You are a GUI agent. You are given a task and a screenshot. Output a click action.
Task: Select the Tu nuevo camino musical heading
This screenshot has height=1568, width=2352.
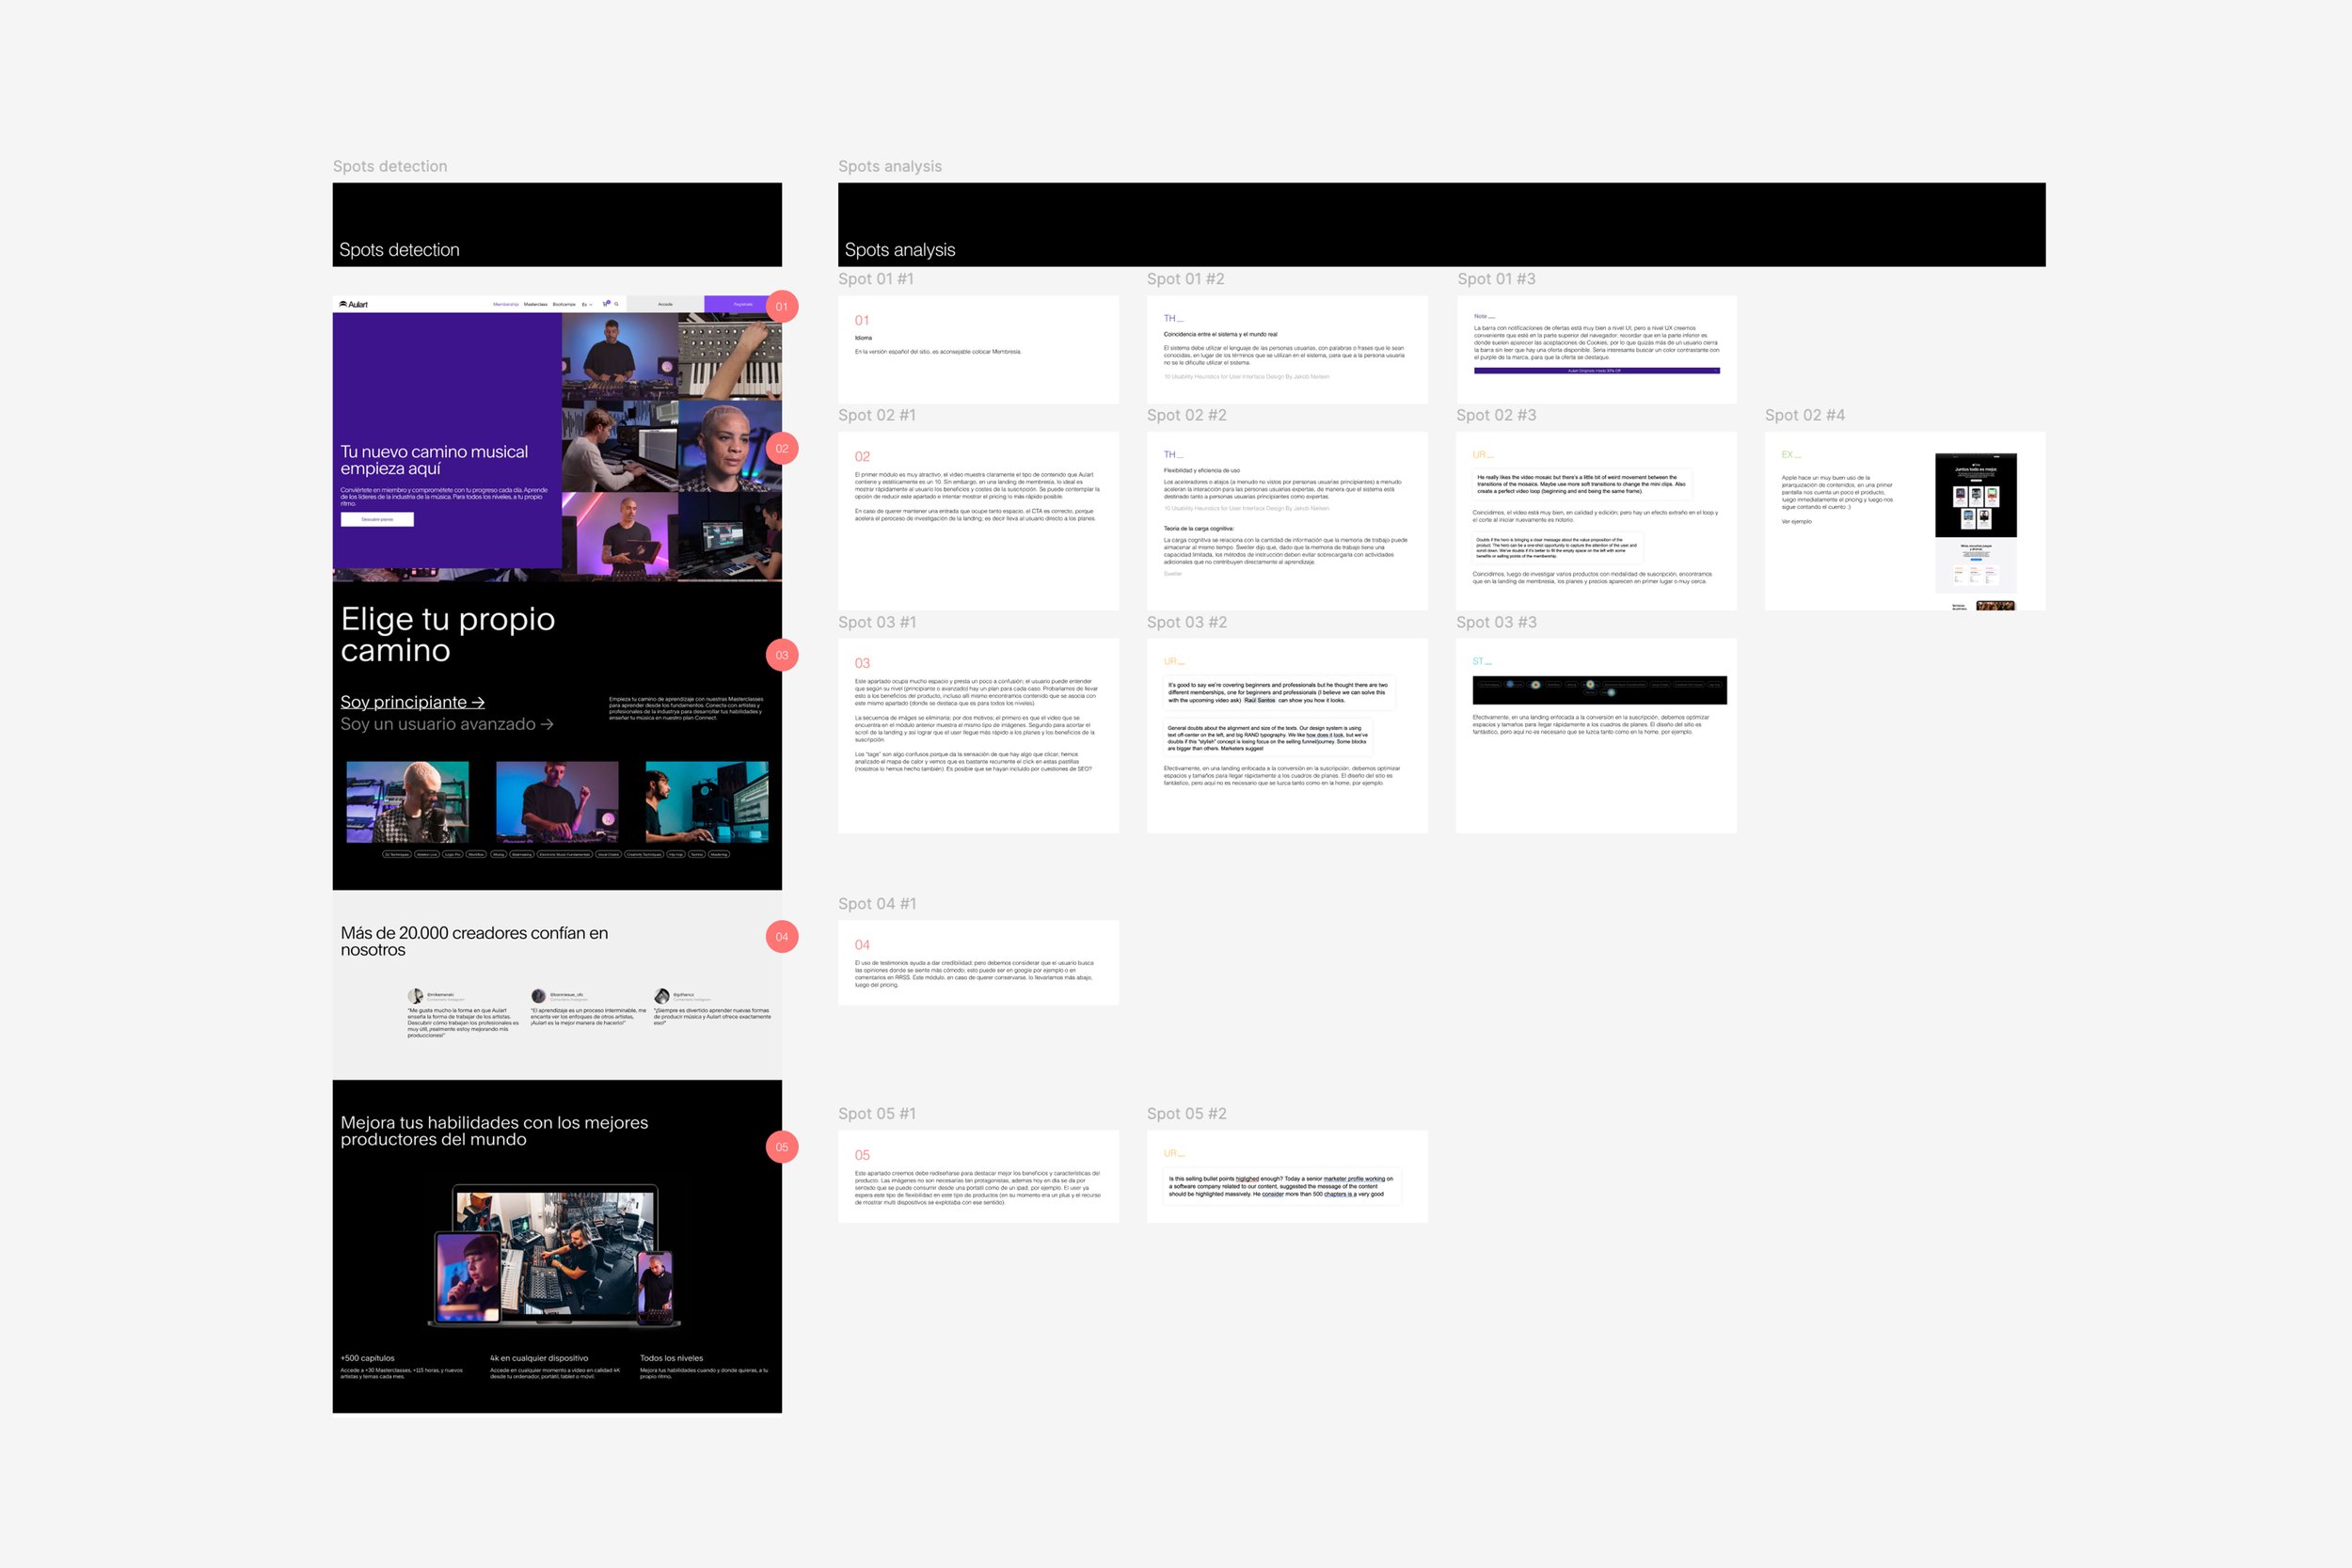click(434, 460)
